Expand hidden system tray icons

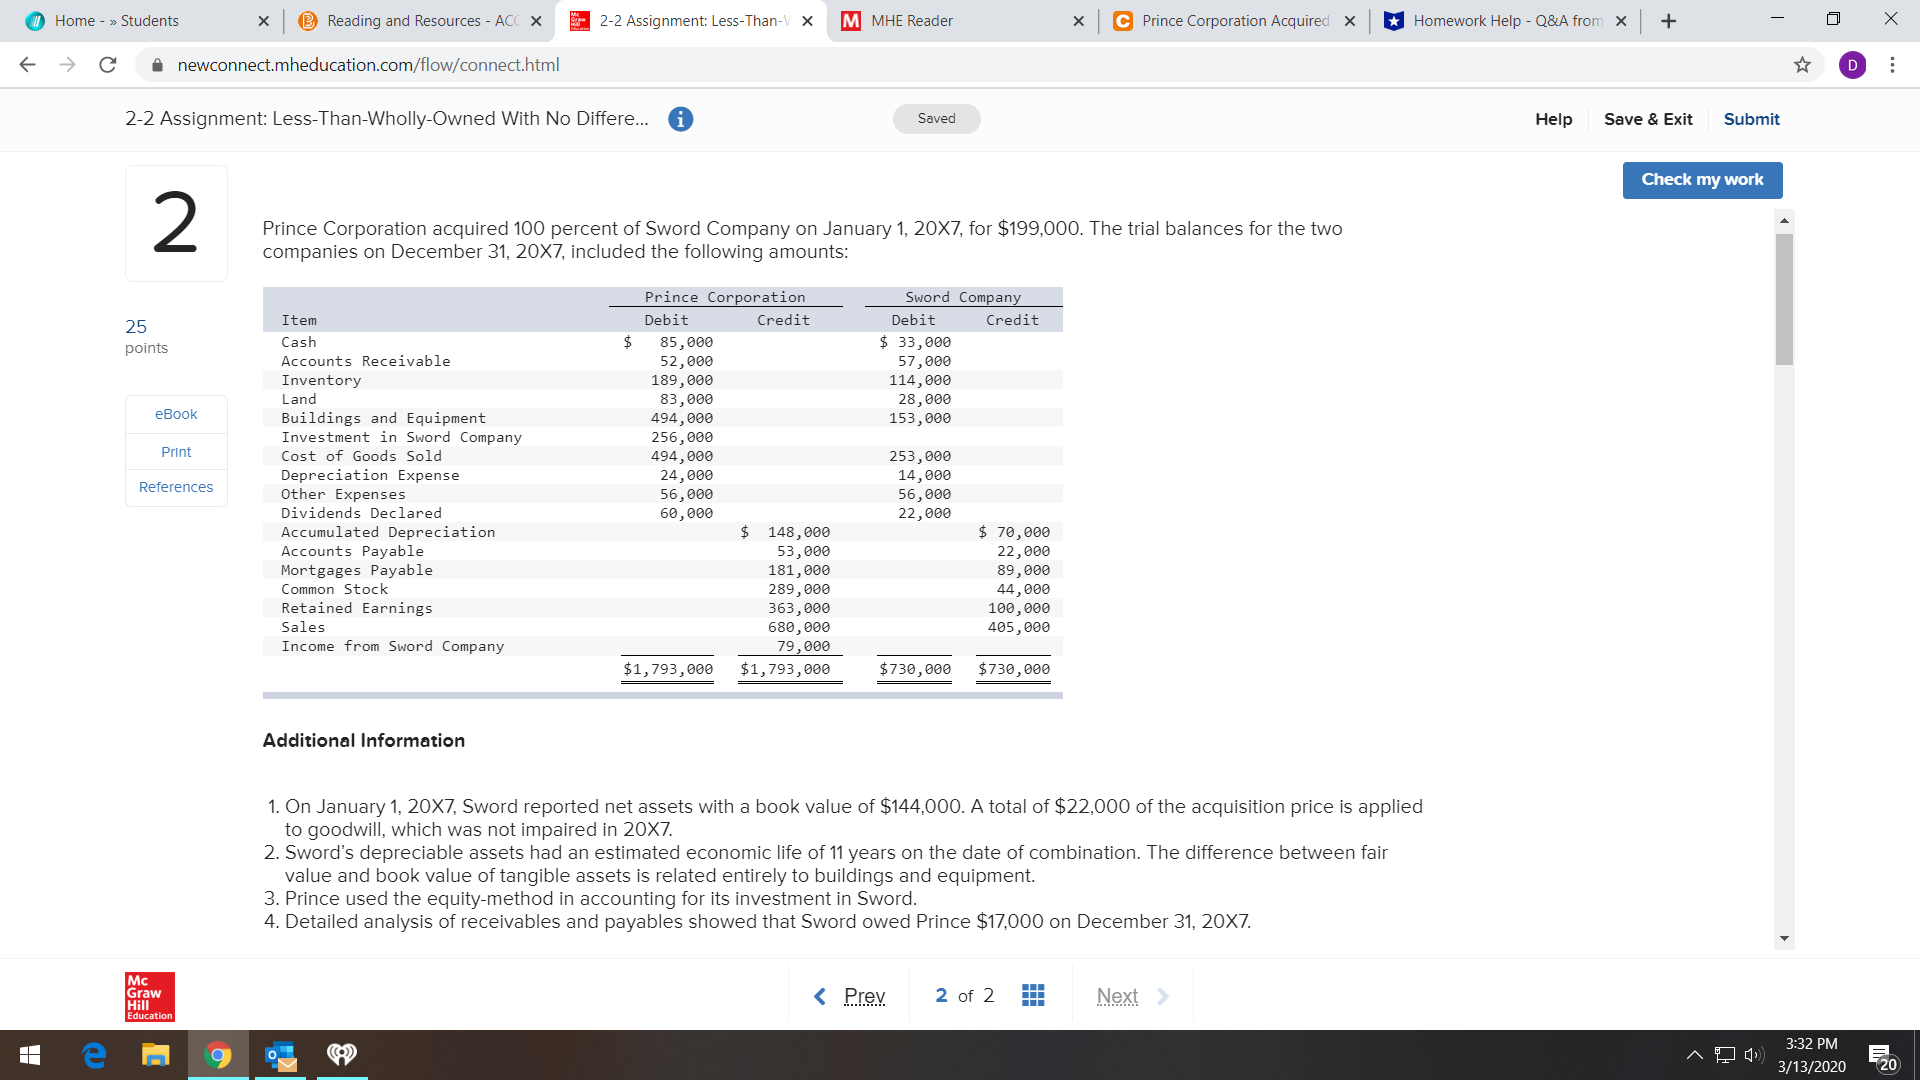point(1694,1055)
